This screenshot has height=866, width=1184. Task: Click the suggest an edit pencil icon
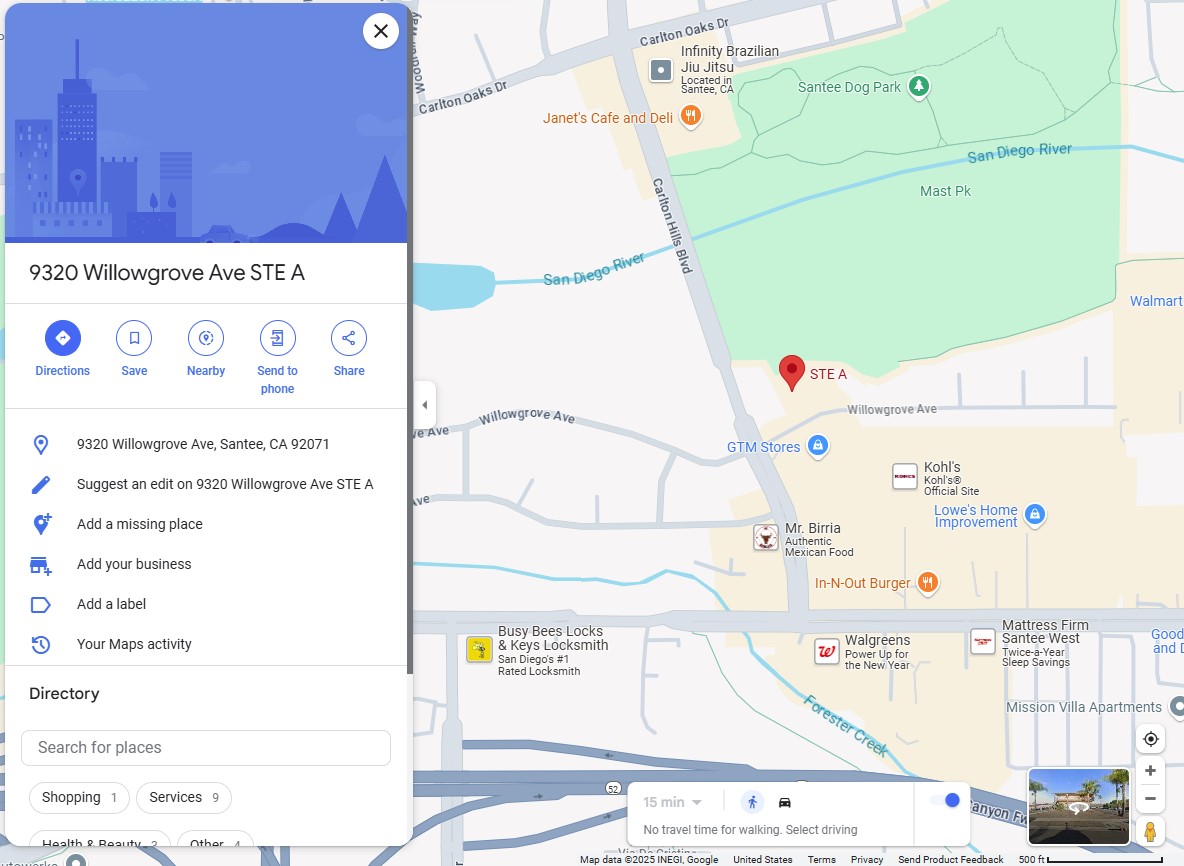pos(41,485)
